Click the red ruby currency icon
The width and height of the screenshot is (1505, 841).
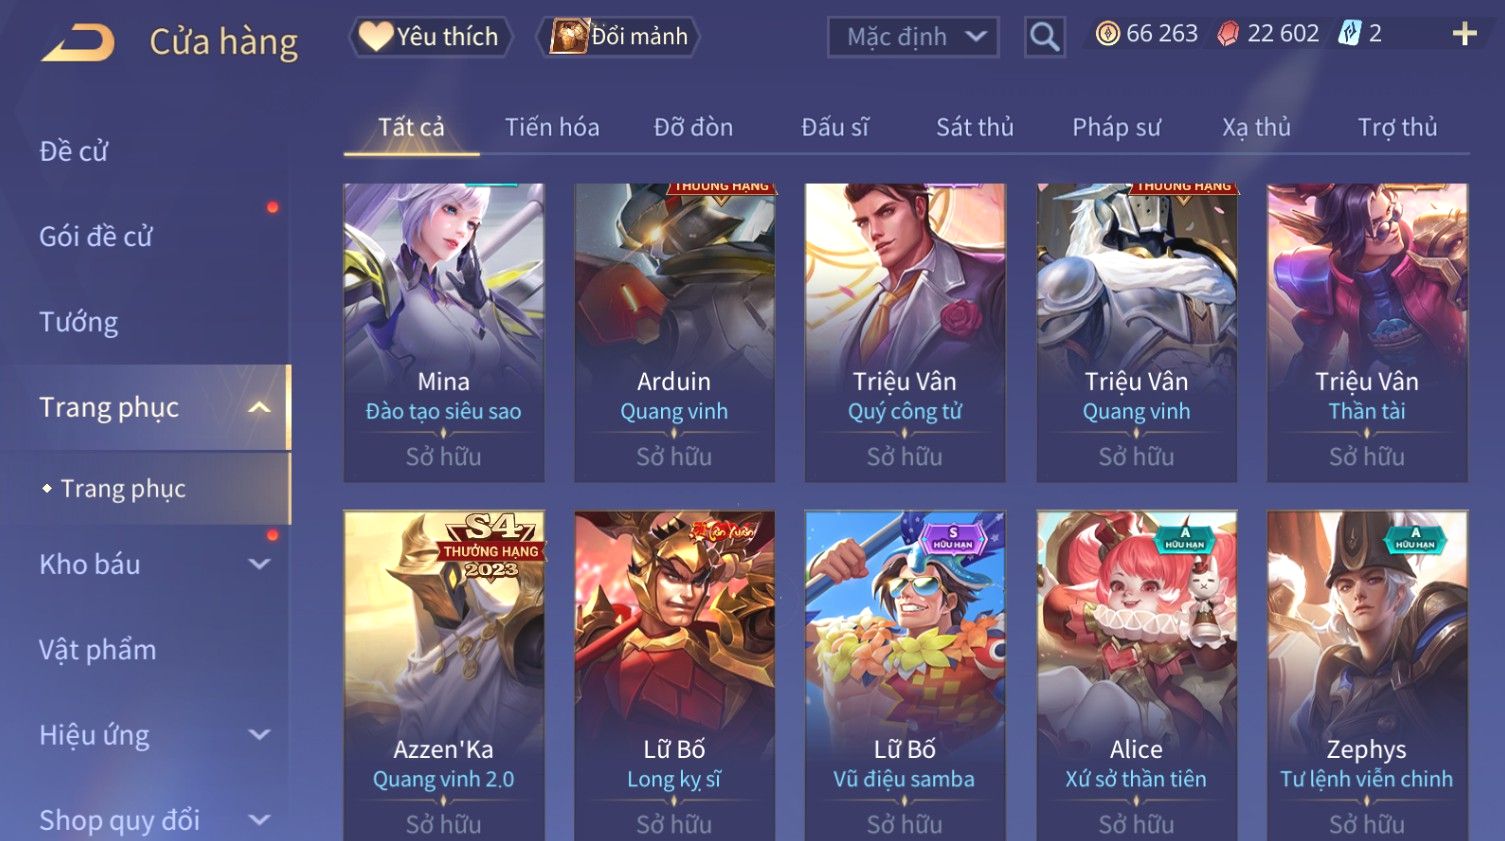coord(1228,34)
